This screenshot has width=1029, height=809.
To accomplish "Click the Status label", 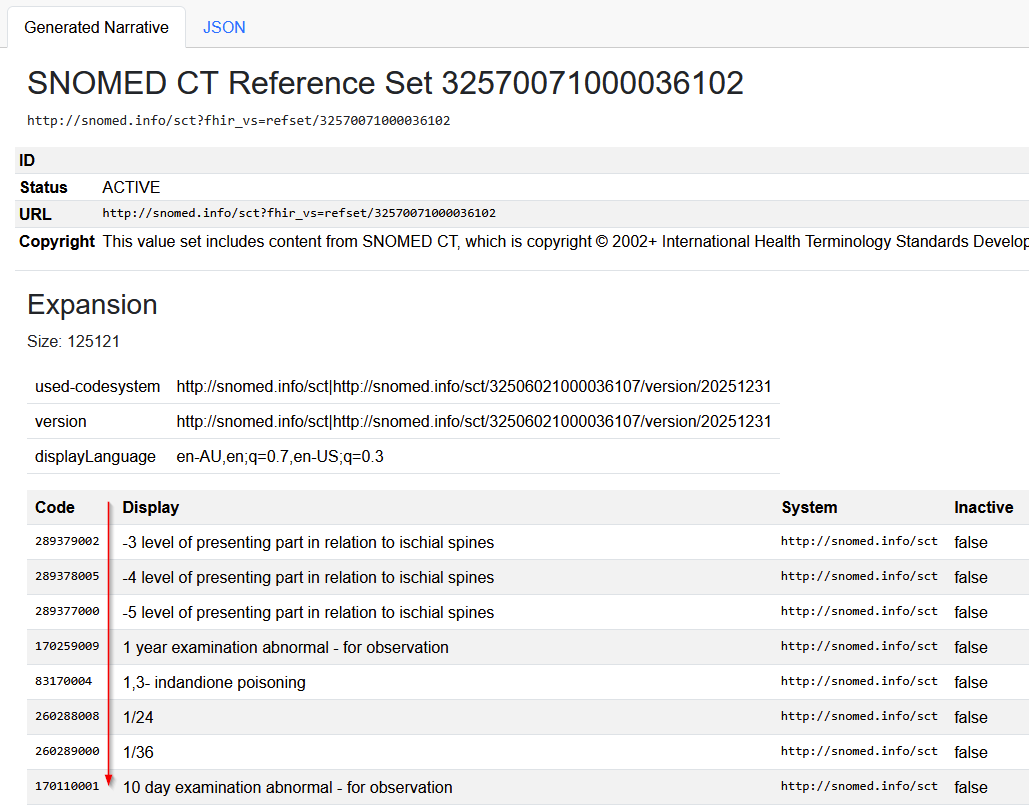I will coord(43,188).
